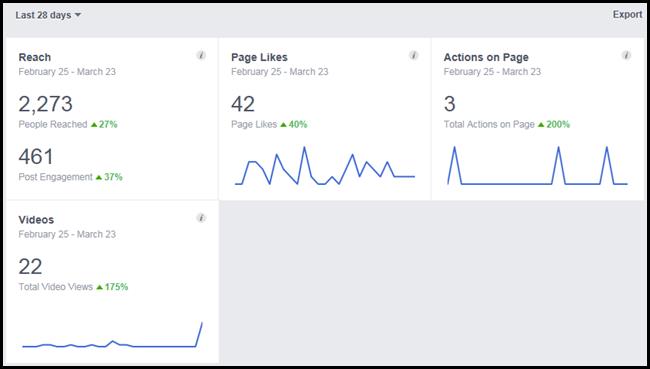Click the dropdown arrow beside Last 28 days
650x369 pixels.
(x=78, y=15)
